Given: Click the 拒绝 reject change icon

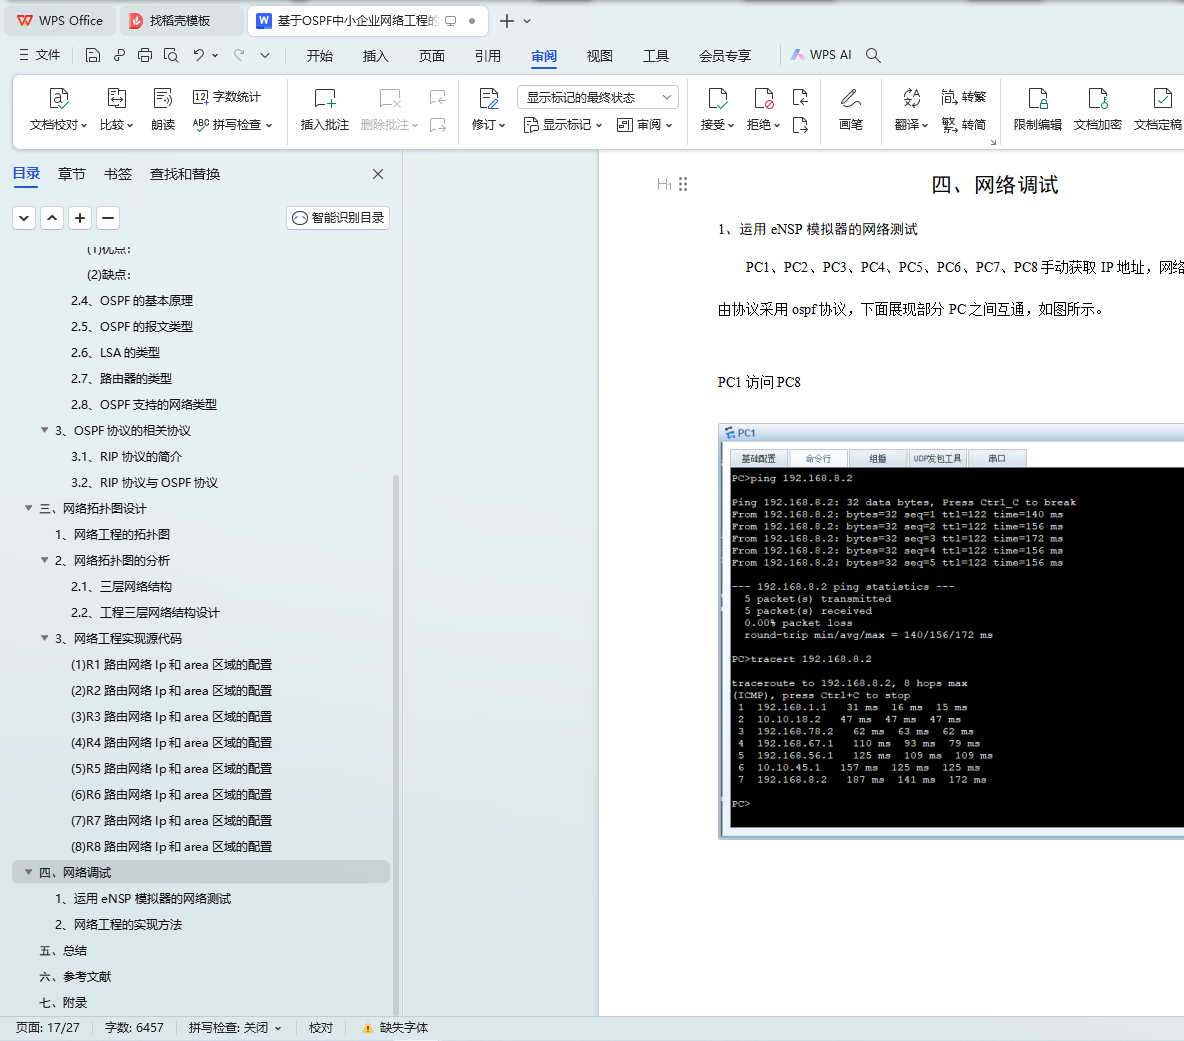Looking at the screenshot, I should point(763,109).
